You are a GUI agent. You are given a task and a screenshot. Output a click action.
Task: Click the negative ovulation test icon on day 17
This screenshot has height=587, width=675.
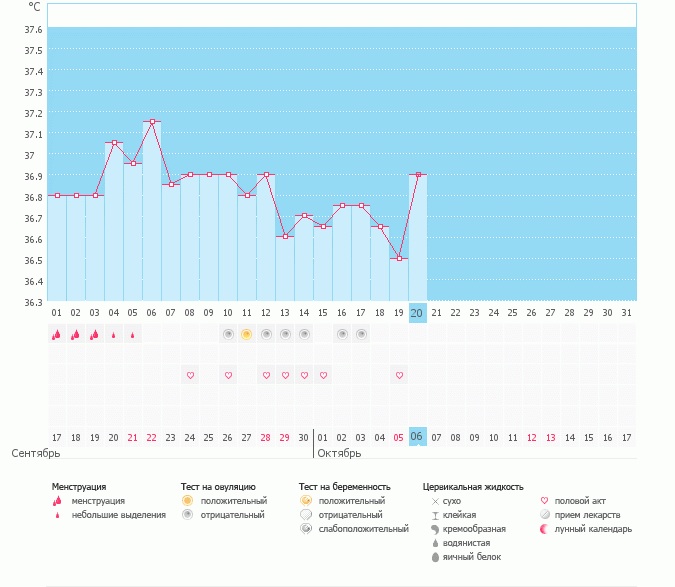tap(361, 334)
